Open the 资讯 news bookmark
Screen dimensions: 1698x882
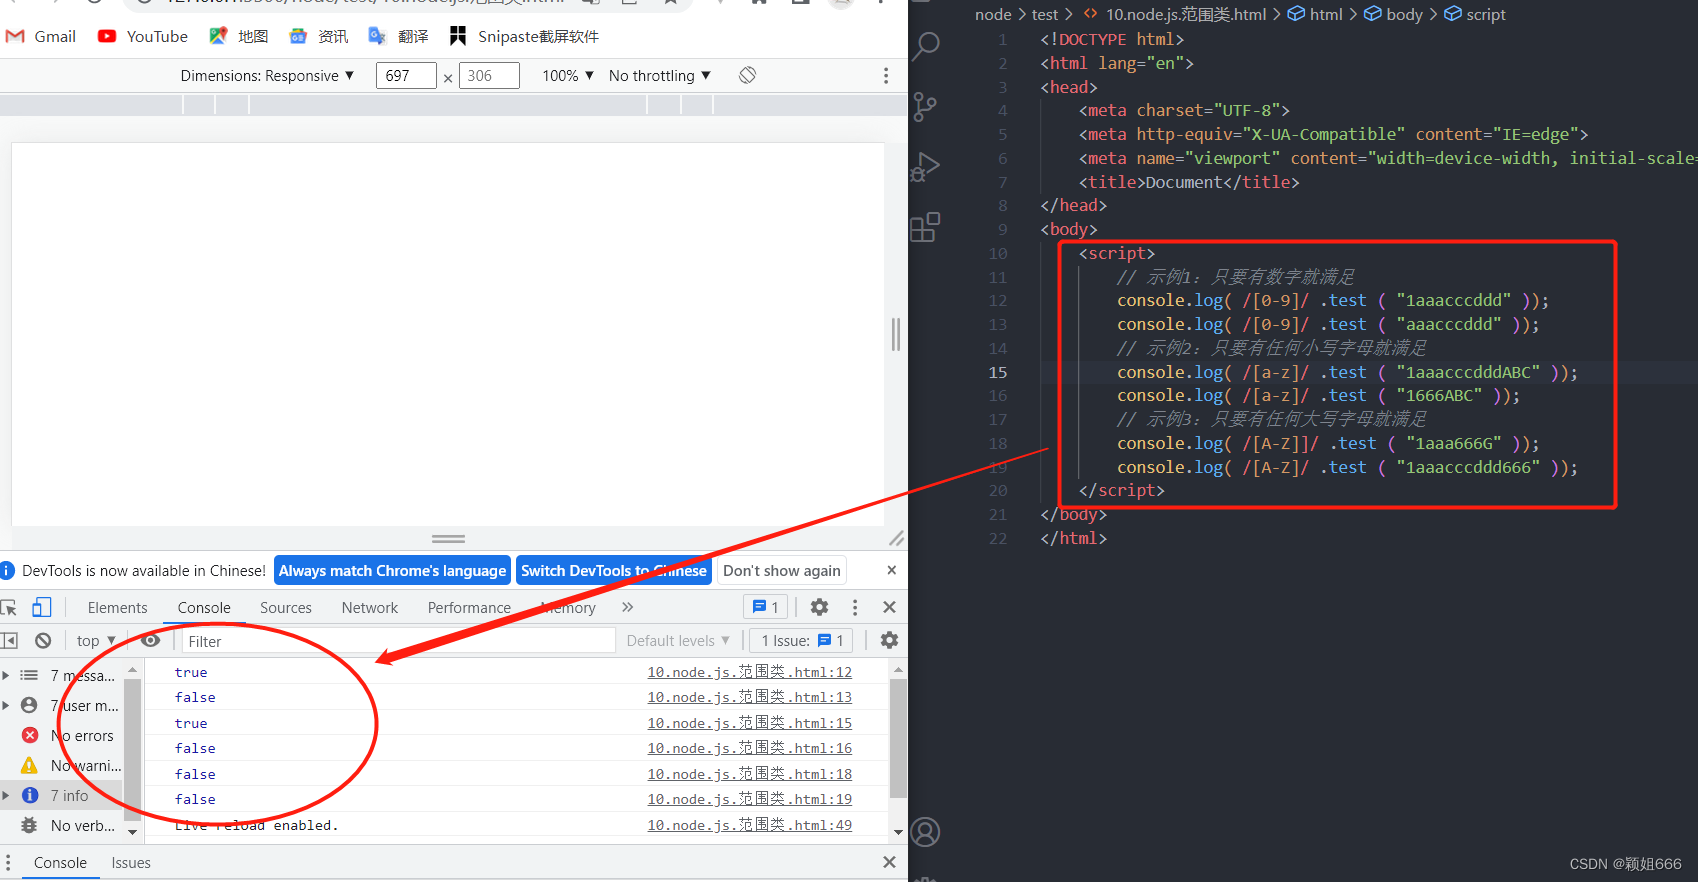318,36
